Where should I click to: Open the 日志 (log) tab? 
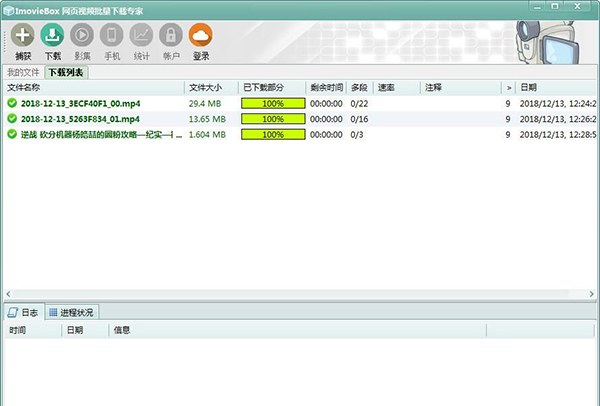coord(24,312)
